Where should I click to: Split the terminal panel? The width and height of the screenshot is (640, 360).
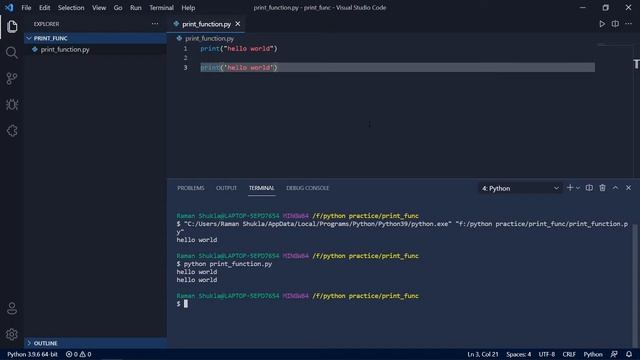(589, 188)
